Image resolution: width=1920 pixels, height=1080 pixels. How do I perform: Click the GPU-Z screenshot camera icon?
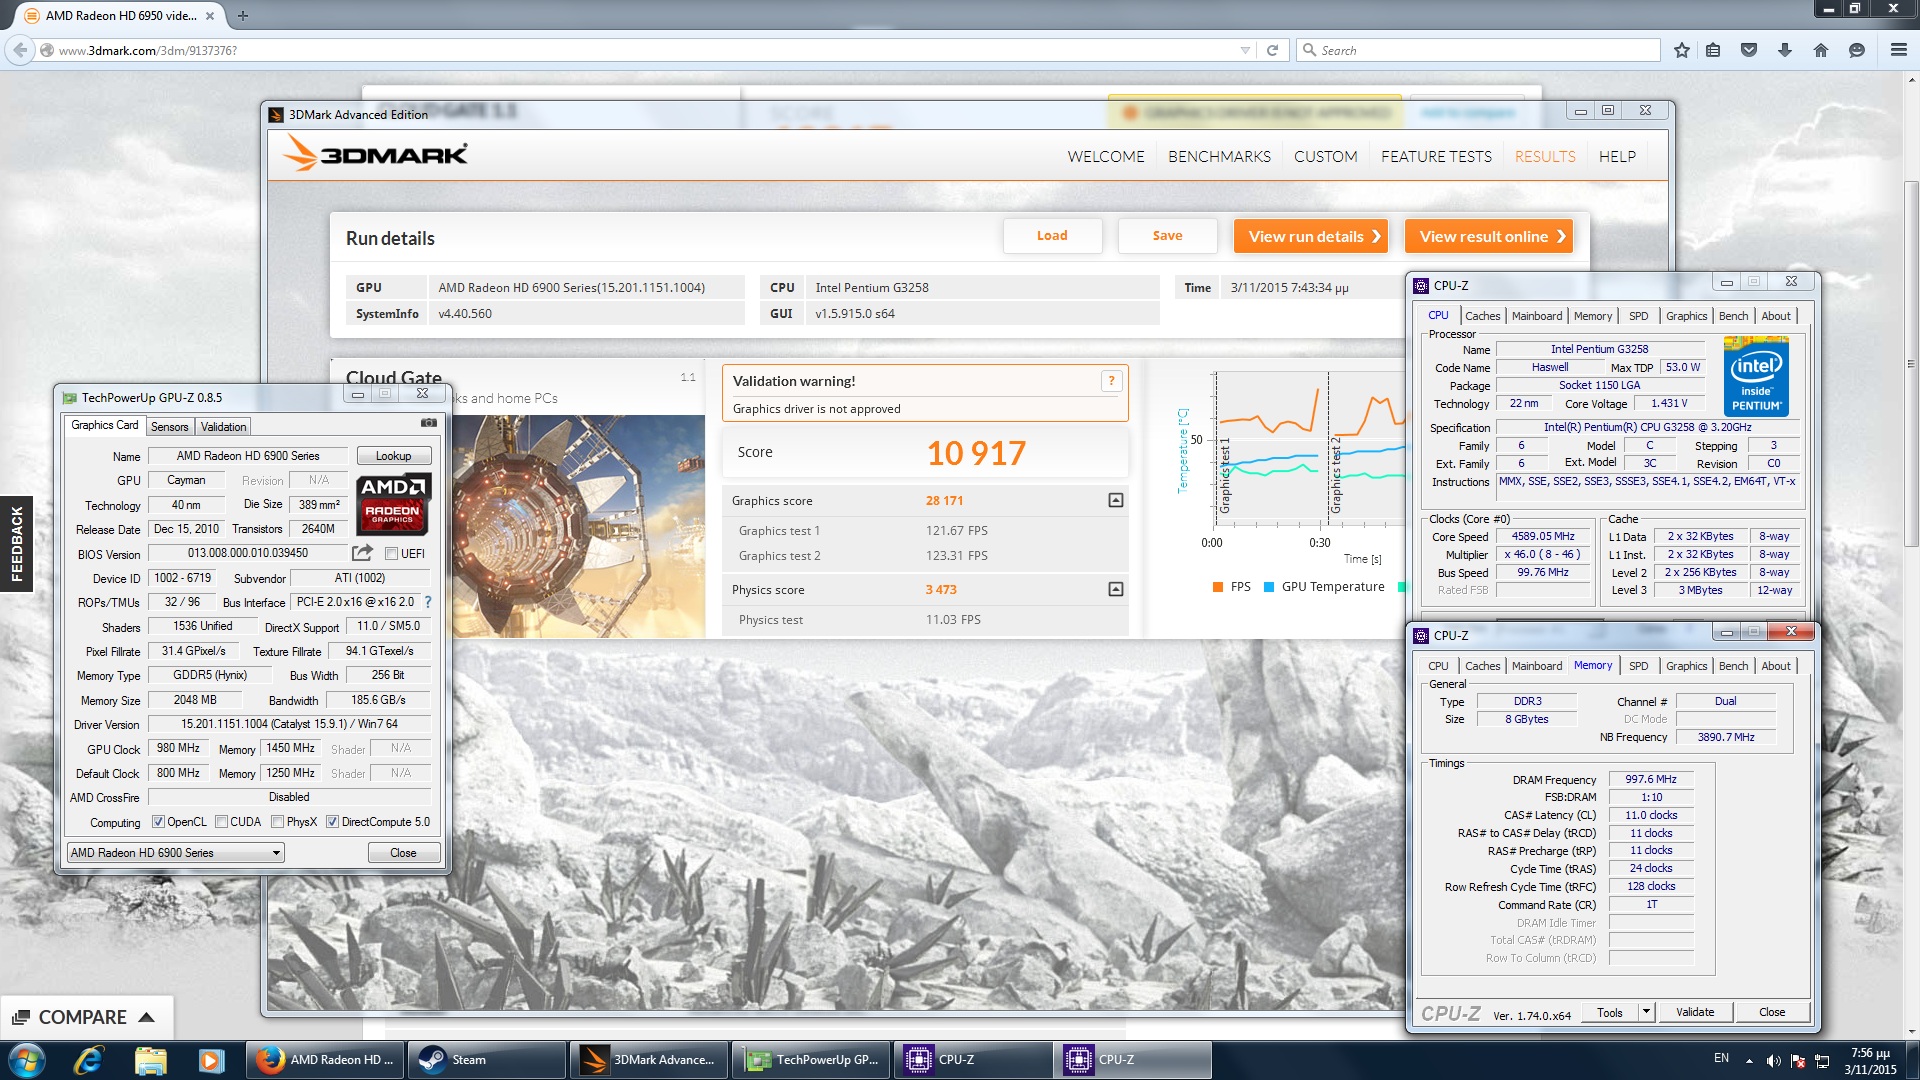[x=429, y=423]
